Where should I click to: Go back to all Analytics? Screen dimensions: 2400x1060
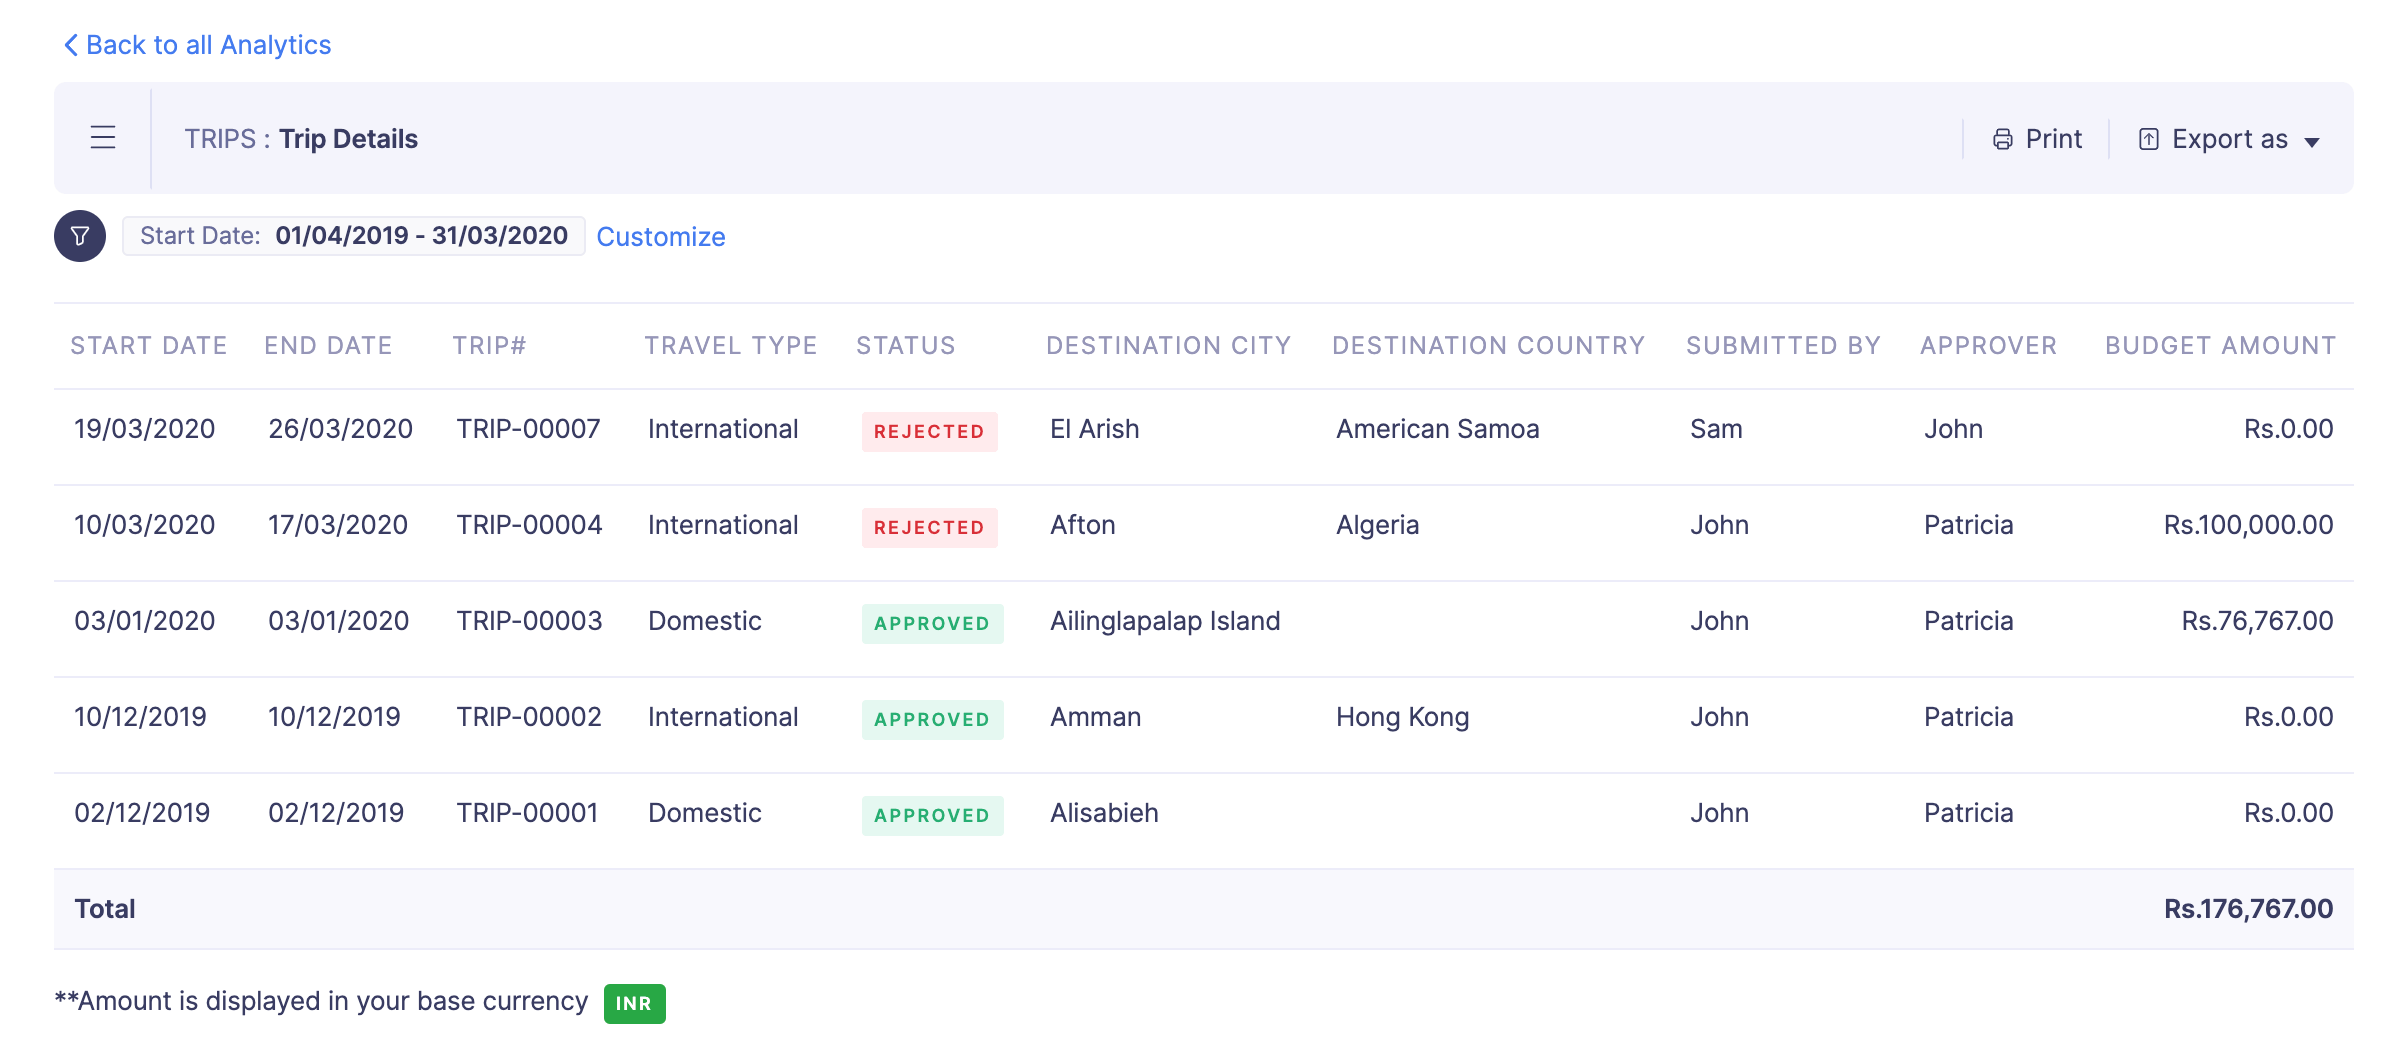(x=197, y=45)
